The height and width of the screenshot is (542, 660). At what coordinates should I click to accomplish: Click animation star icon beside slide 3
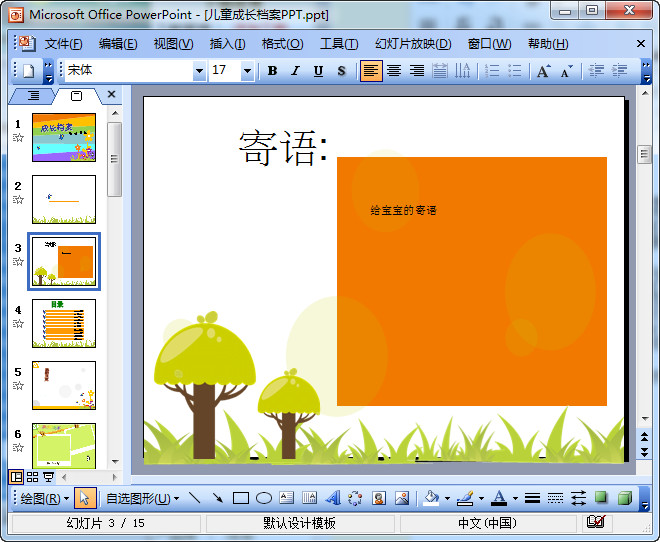pyautogui.click(x=18, y=262)
